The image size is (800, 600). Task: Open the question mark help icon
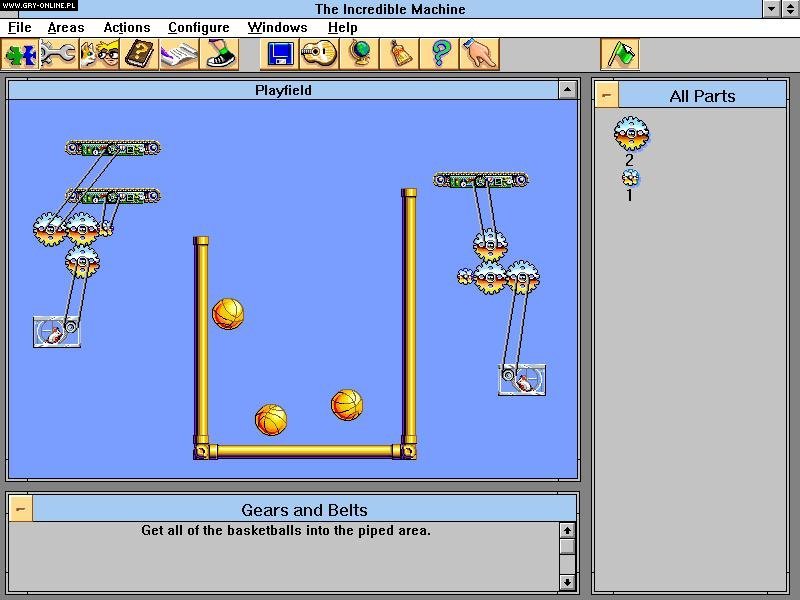pos(440,55)
